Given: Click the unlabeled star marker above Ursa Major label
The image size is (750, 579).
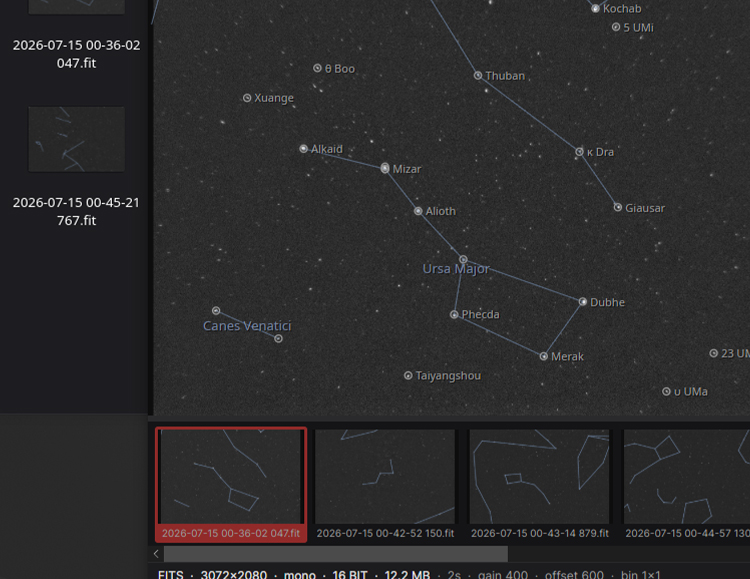Looking at the screenshot, I should (463, 259).
